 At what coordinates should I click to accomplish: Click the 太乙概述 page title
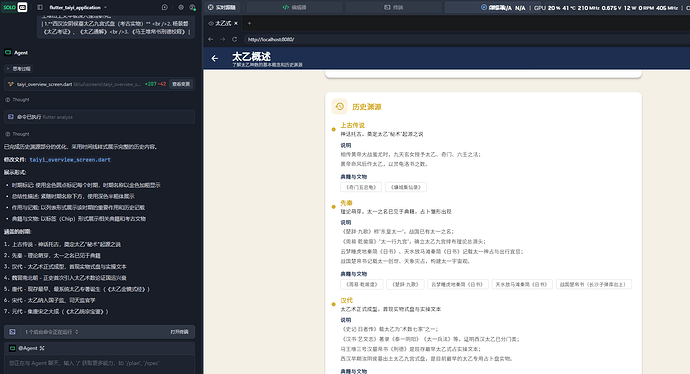(251, 56)
